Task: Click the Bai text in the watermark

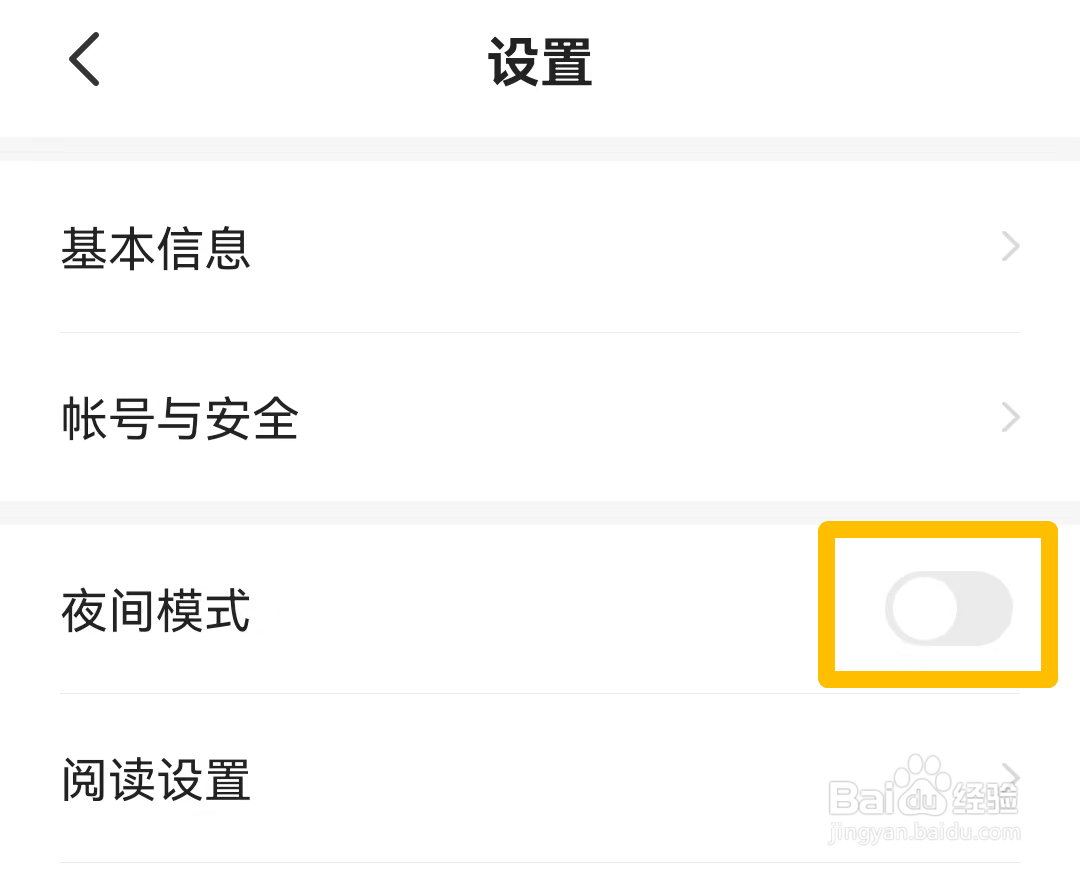Action: (858, 798)
